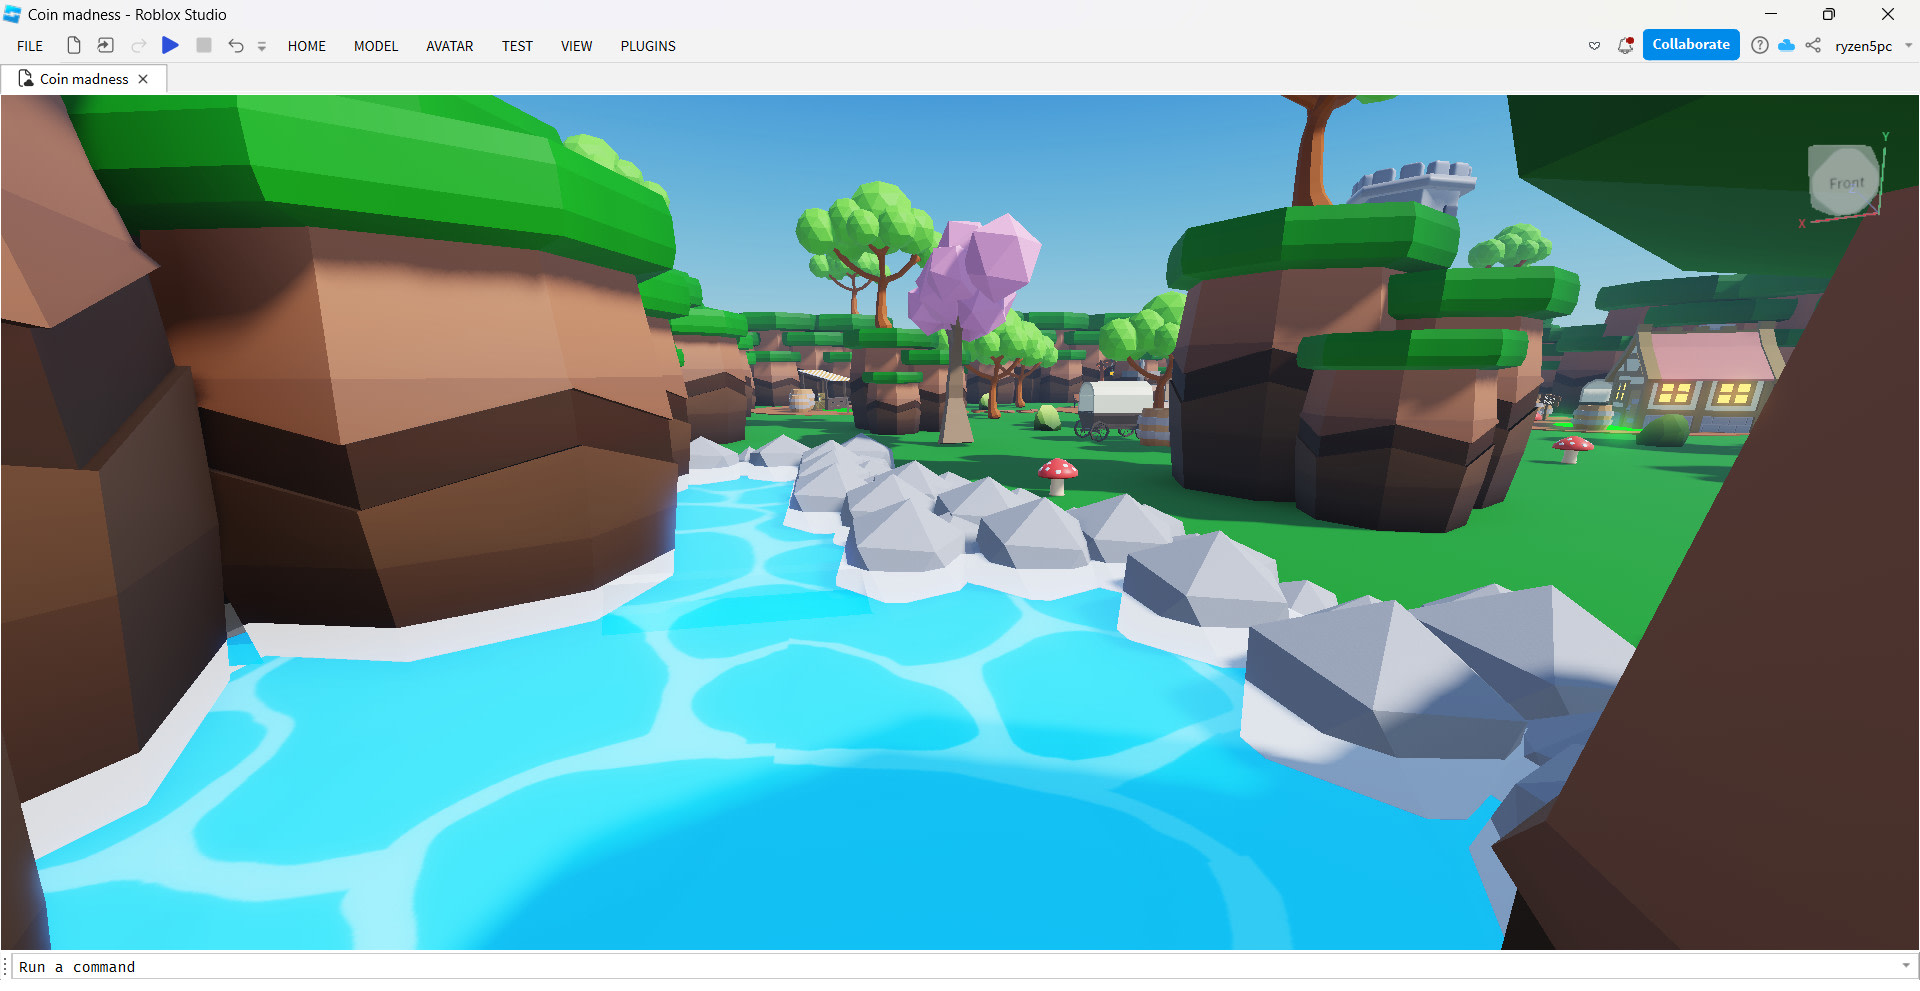Switch to the HOME ribbon tab

click(307, 46)
